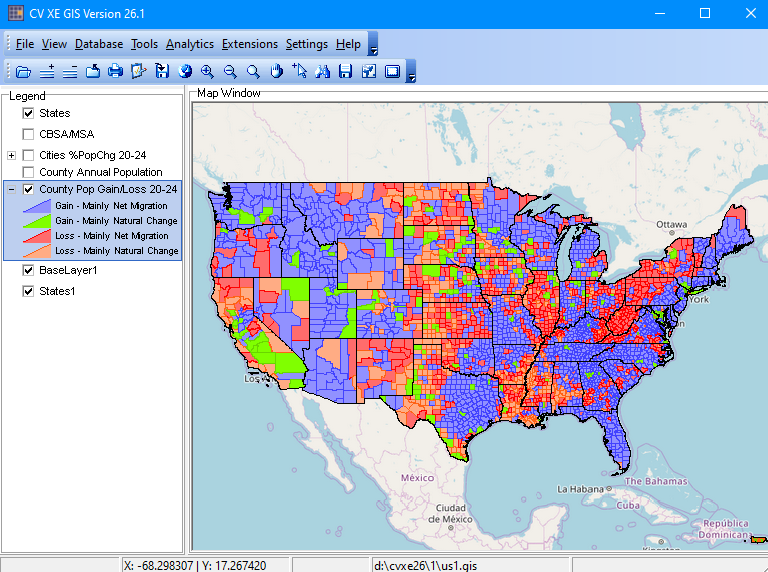Turn off the BaseLayer1 checkbox
Image resolution: width=768 pixels, height=572 pixels.
click(x=28, y=271)
